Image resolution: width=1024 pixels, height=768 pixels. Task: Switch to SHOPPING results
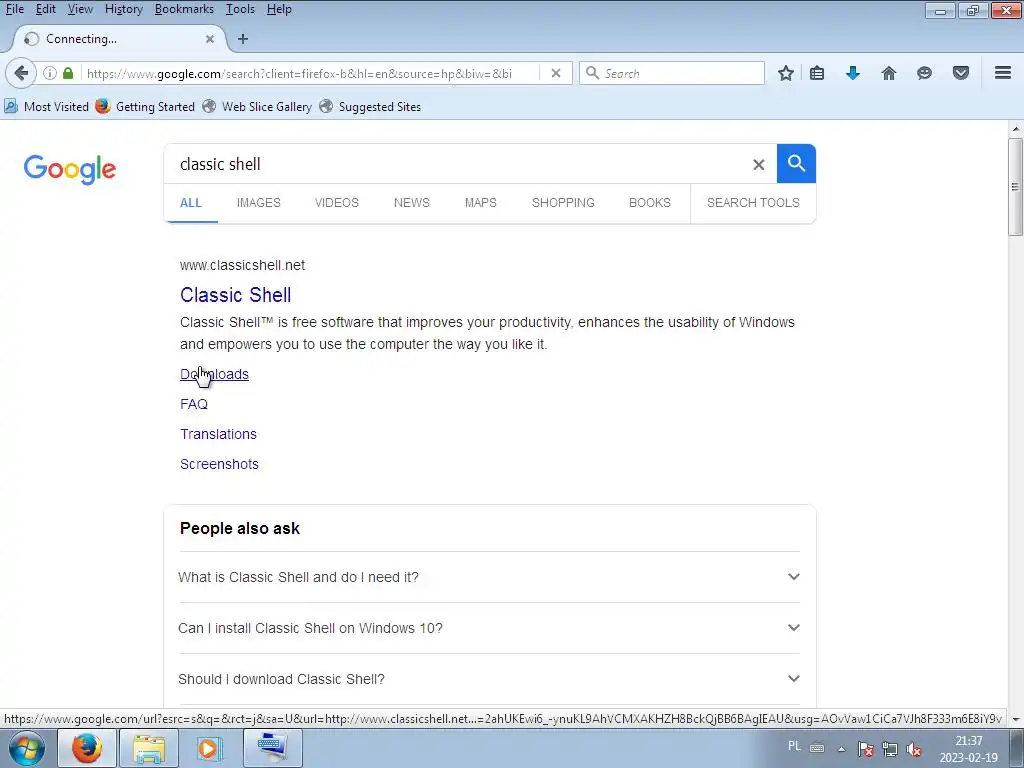click(x=563, y=202)
